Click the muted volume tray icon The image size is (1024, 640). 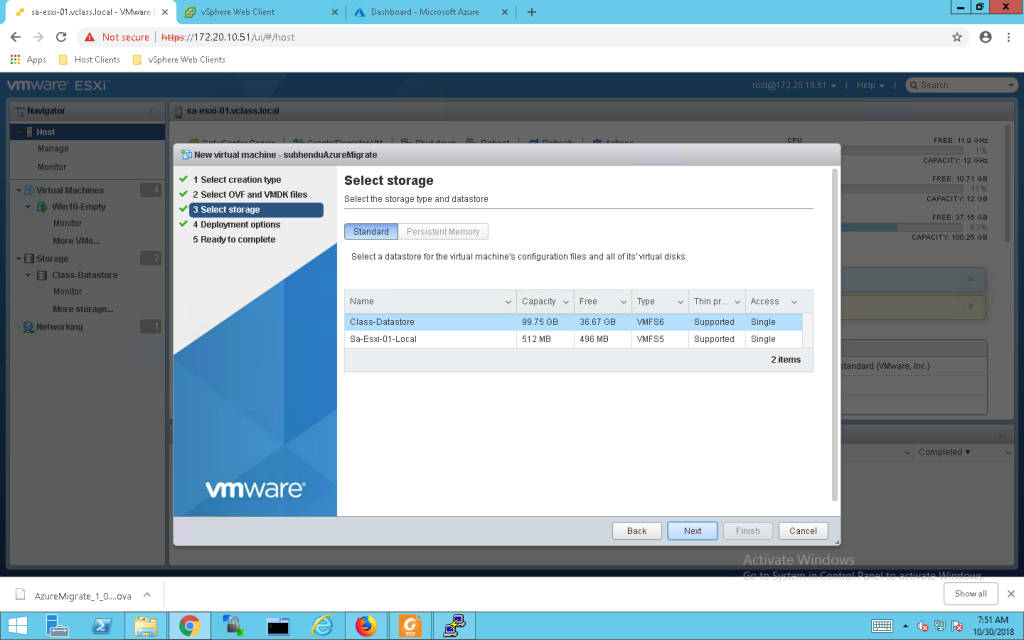pyautogui.click(x=923, y=626)
